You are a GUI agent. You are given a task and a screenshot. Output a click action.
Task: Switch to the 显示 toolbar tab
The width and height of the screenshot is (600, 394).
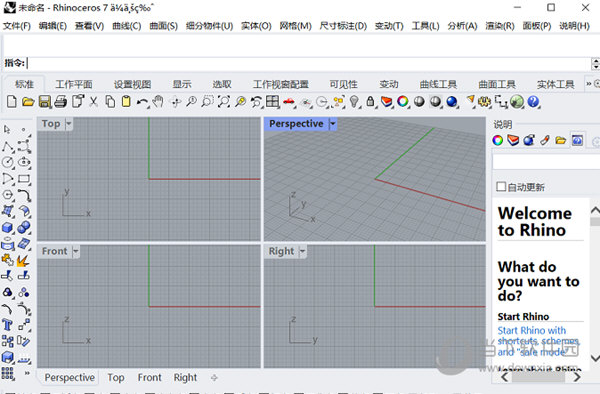pyautogui.click(x=182, y=84)
